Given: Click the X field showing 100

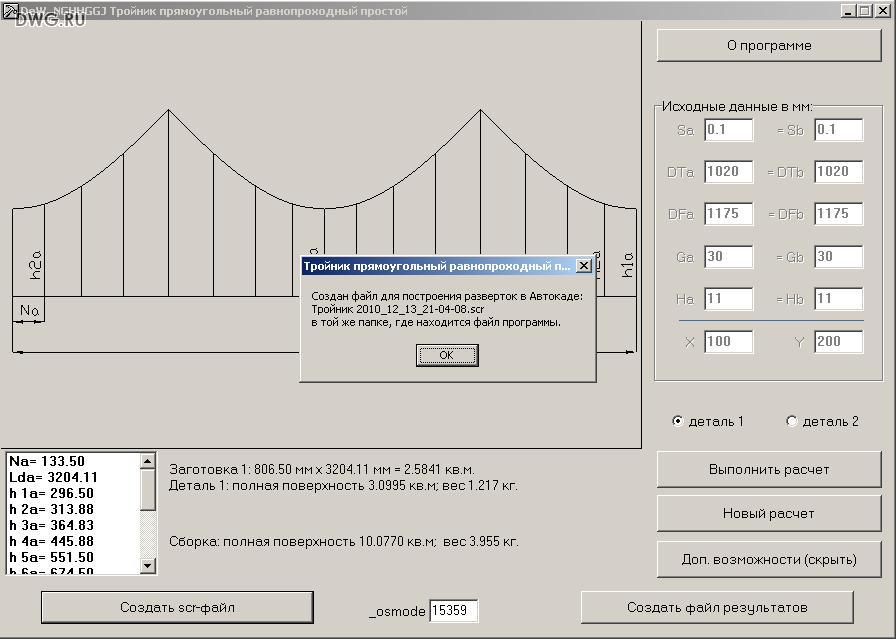Looking at the screenshot, I should tap(729, 342).
